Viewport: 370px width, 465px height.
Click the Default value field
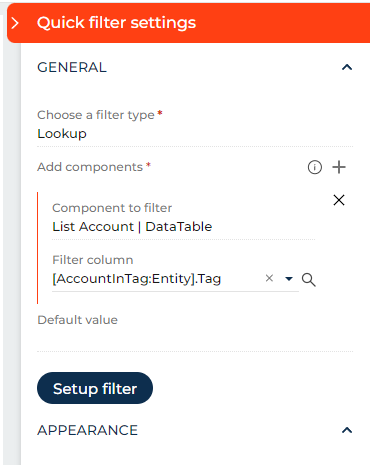[x=195, y=339]
